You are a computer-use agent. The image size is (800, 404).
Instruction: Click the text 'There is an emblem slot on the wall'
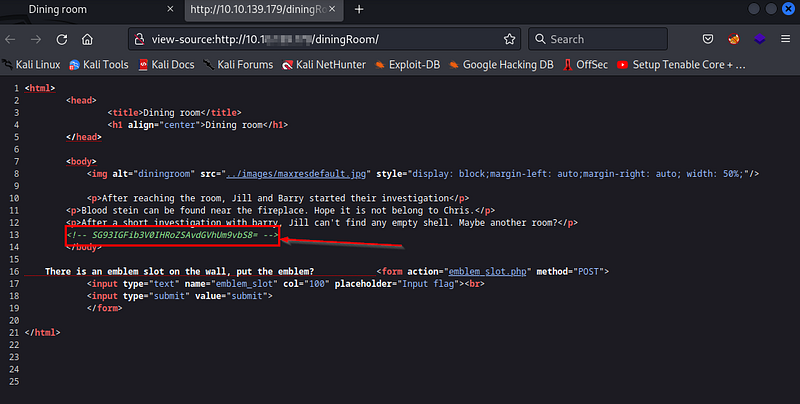(x=137, y=271)
